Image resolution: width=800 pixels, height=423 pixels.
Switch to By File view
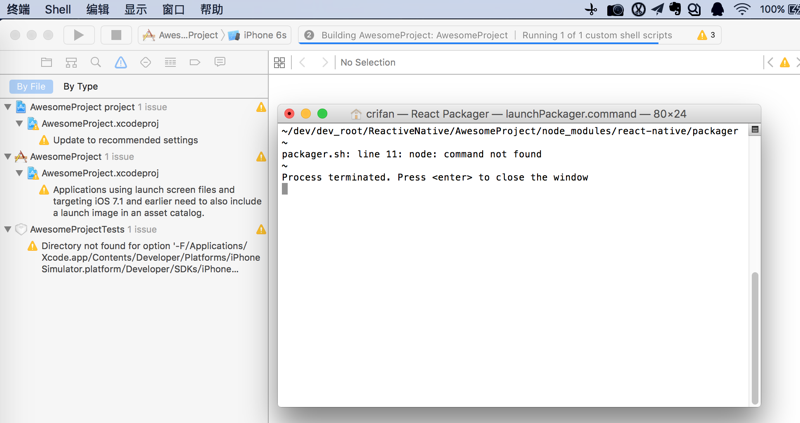[31, 86]
